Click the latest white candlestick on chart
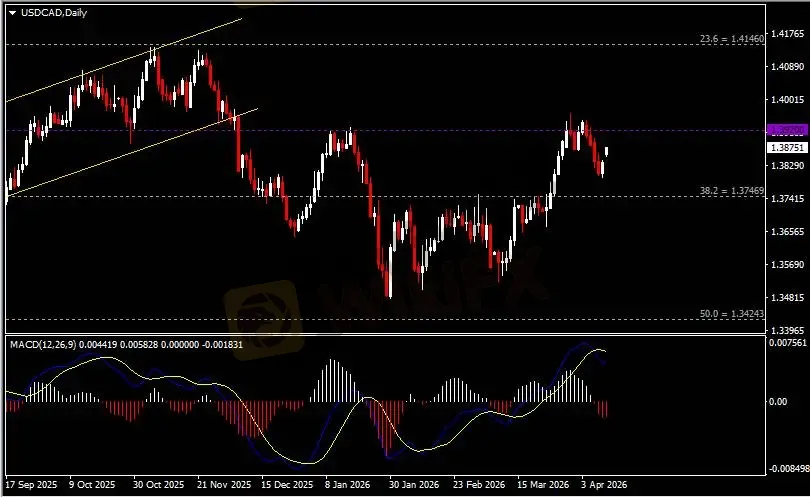Viewport: 810px width, 497px height. [606, 151]
